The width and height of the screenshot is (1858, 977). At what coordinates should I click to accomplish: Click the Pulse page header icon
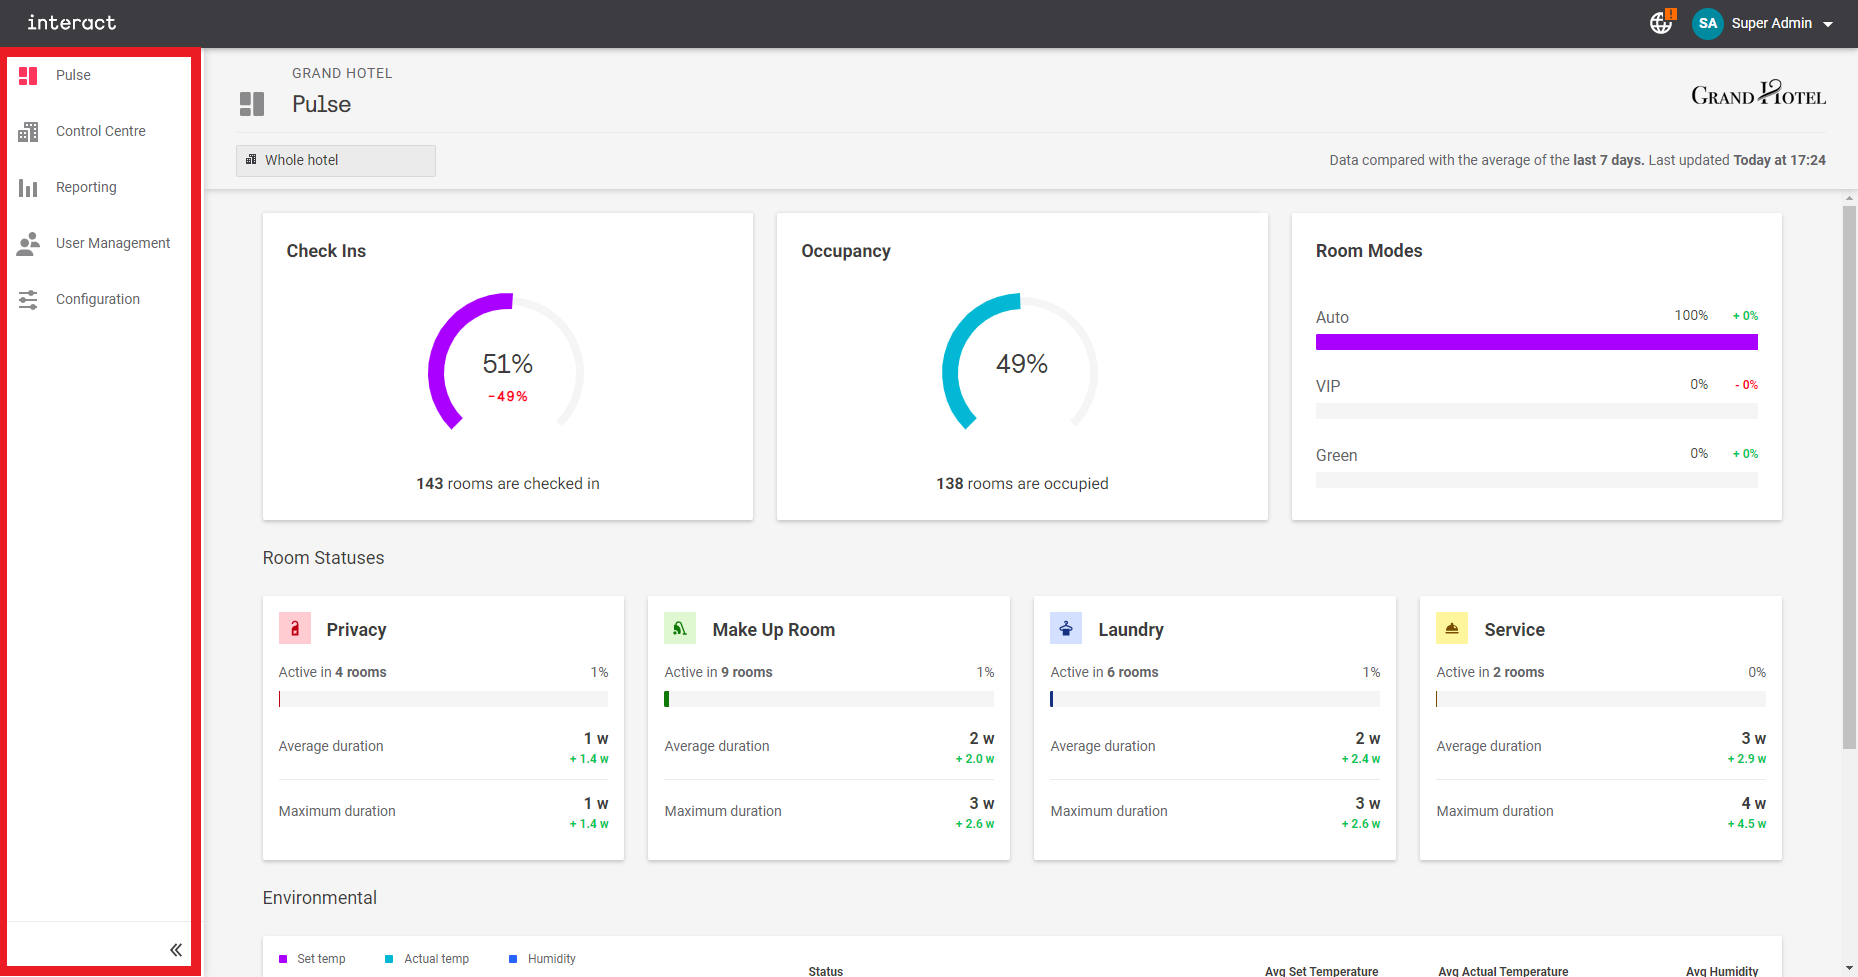(x=252, y=104)
